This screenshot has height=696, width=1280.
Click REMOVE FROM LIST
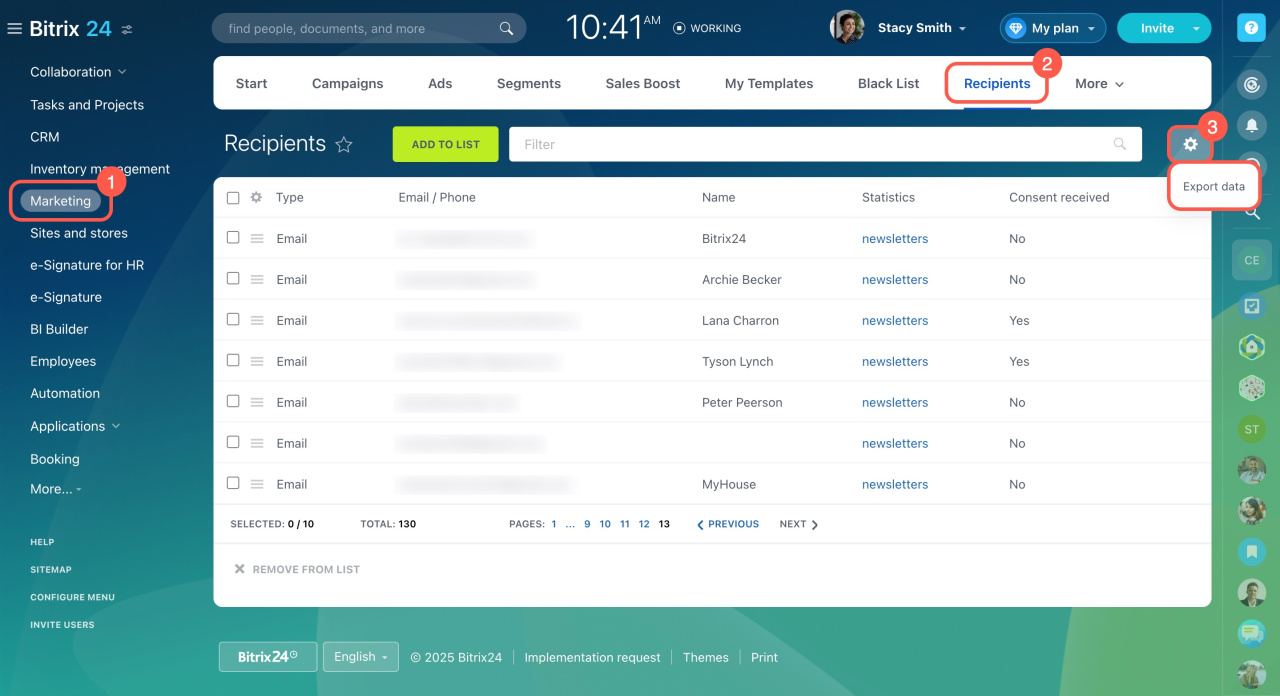pos(297,569)
